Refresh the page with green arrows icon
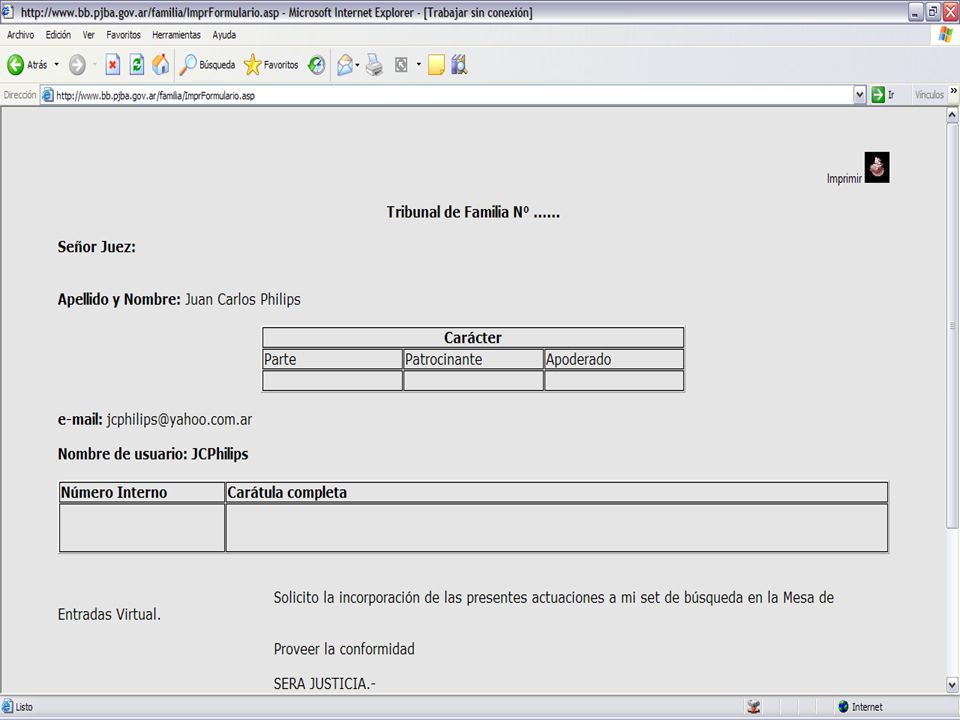This screenshot has height=720, width=960. (137, 64)
